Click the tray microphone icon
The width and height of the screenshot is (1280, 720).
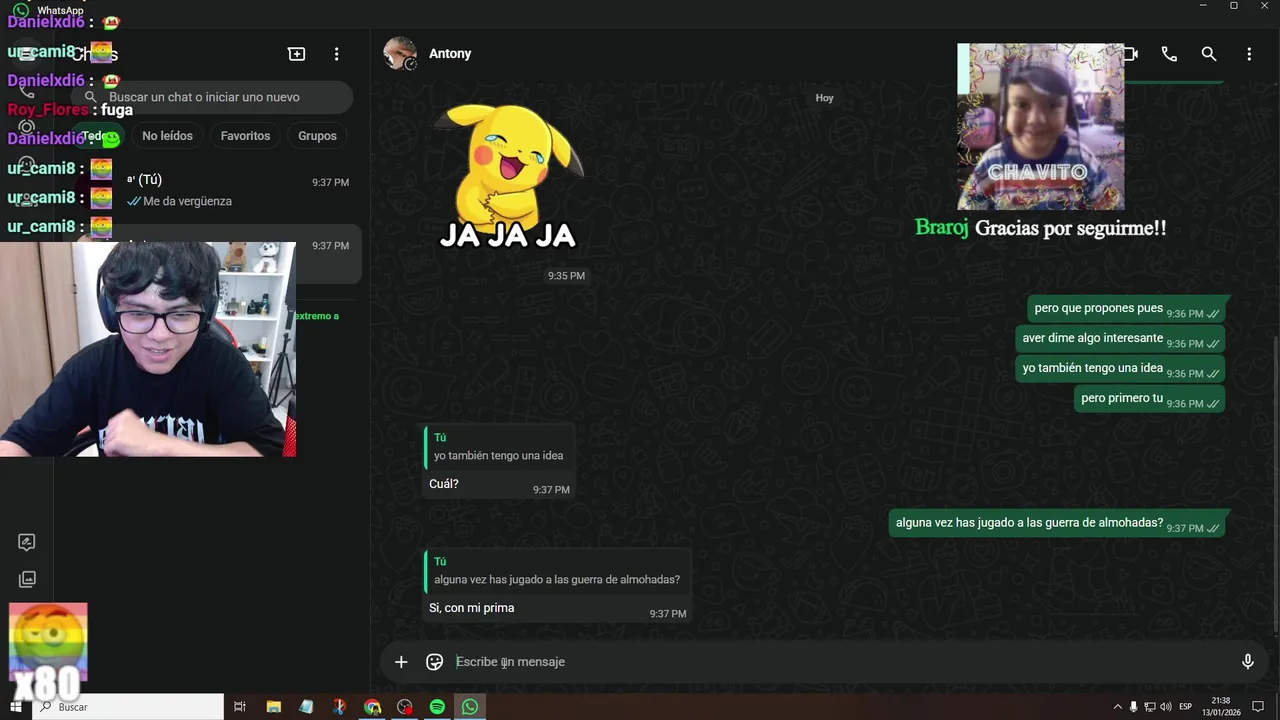click(1134, 707)
